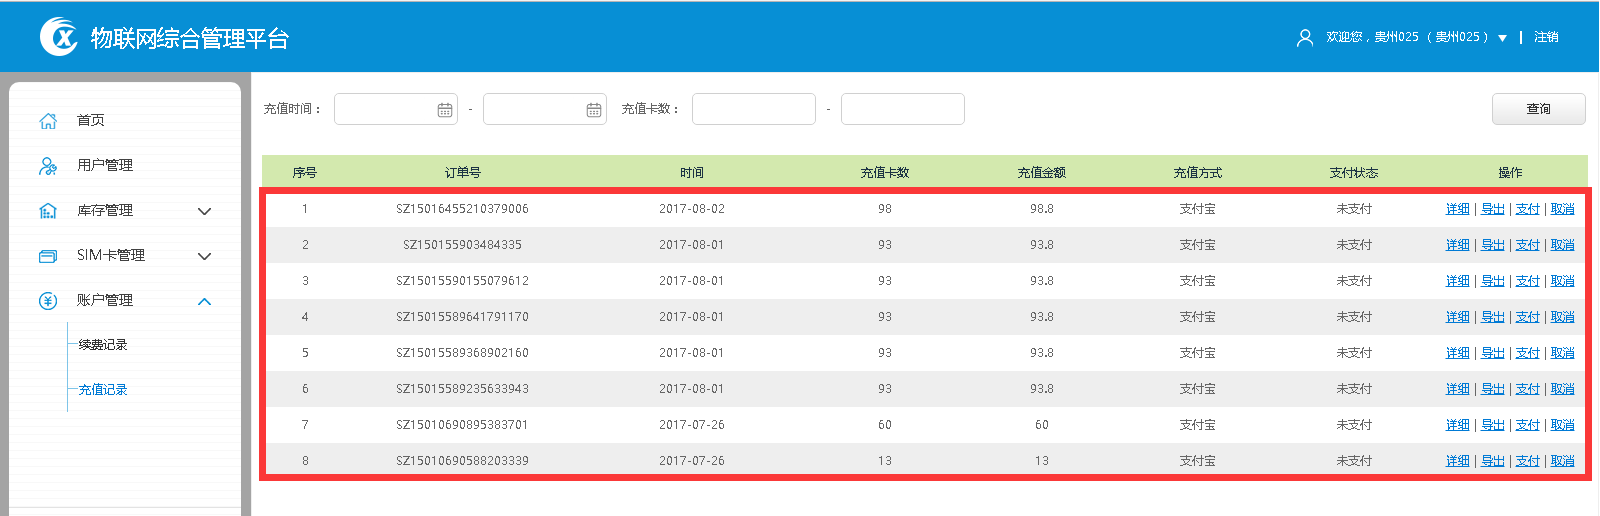Click the user profile icon in header
1600x516 pixels.
[x=1305, y=38]
